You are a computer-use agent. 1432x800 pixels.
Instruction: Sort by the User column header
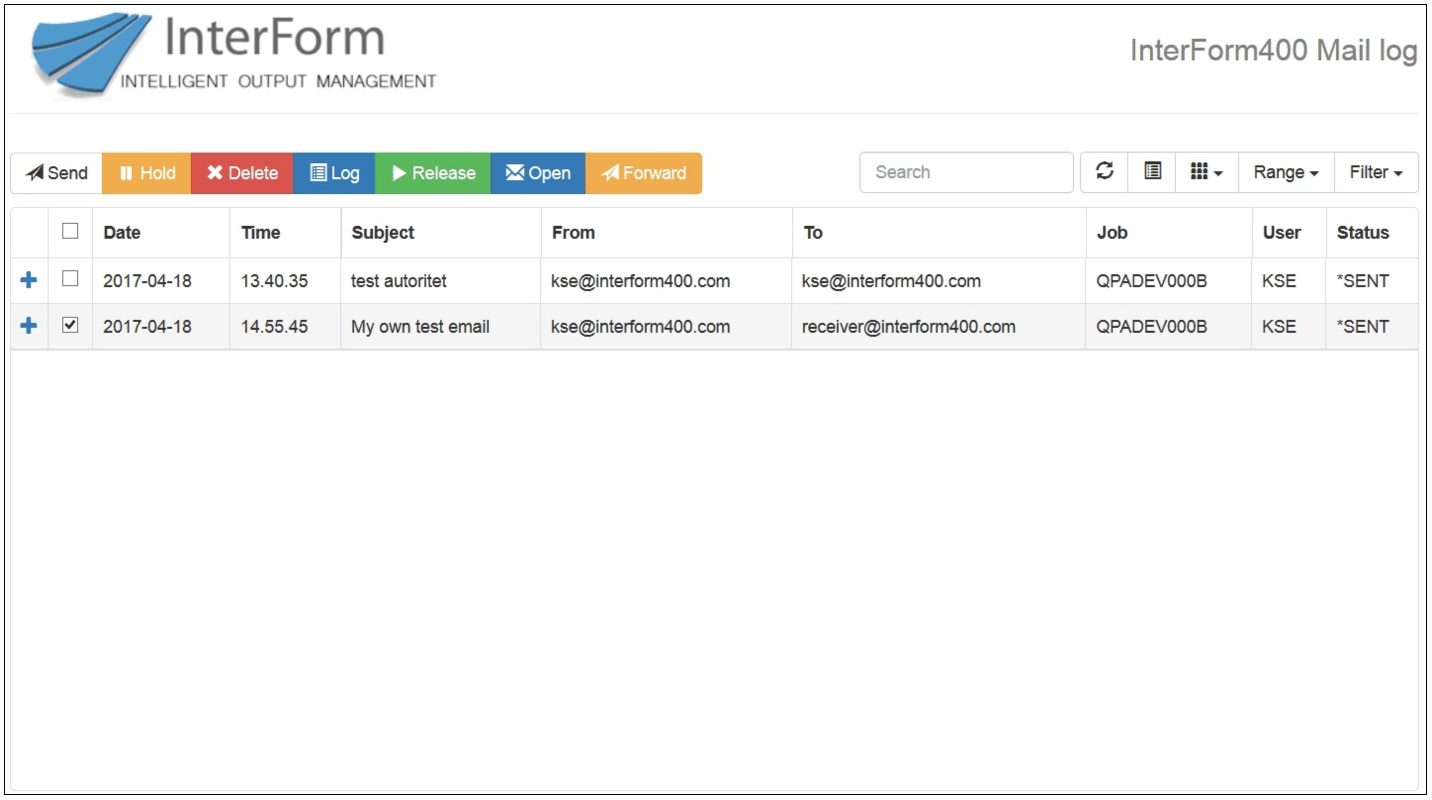1289,232
